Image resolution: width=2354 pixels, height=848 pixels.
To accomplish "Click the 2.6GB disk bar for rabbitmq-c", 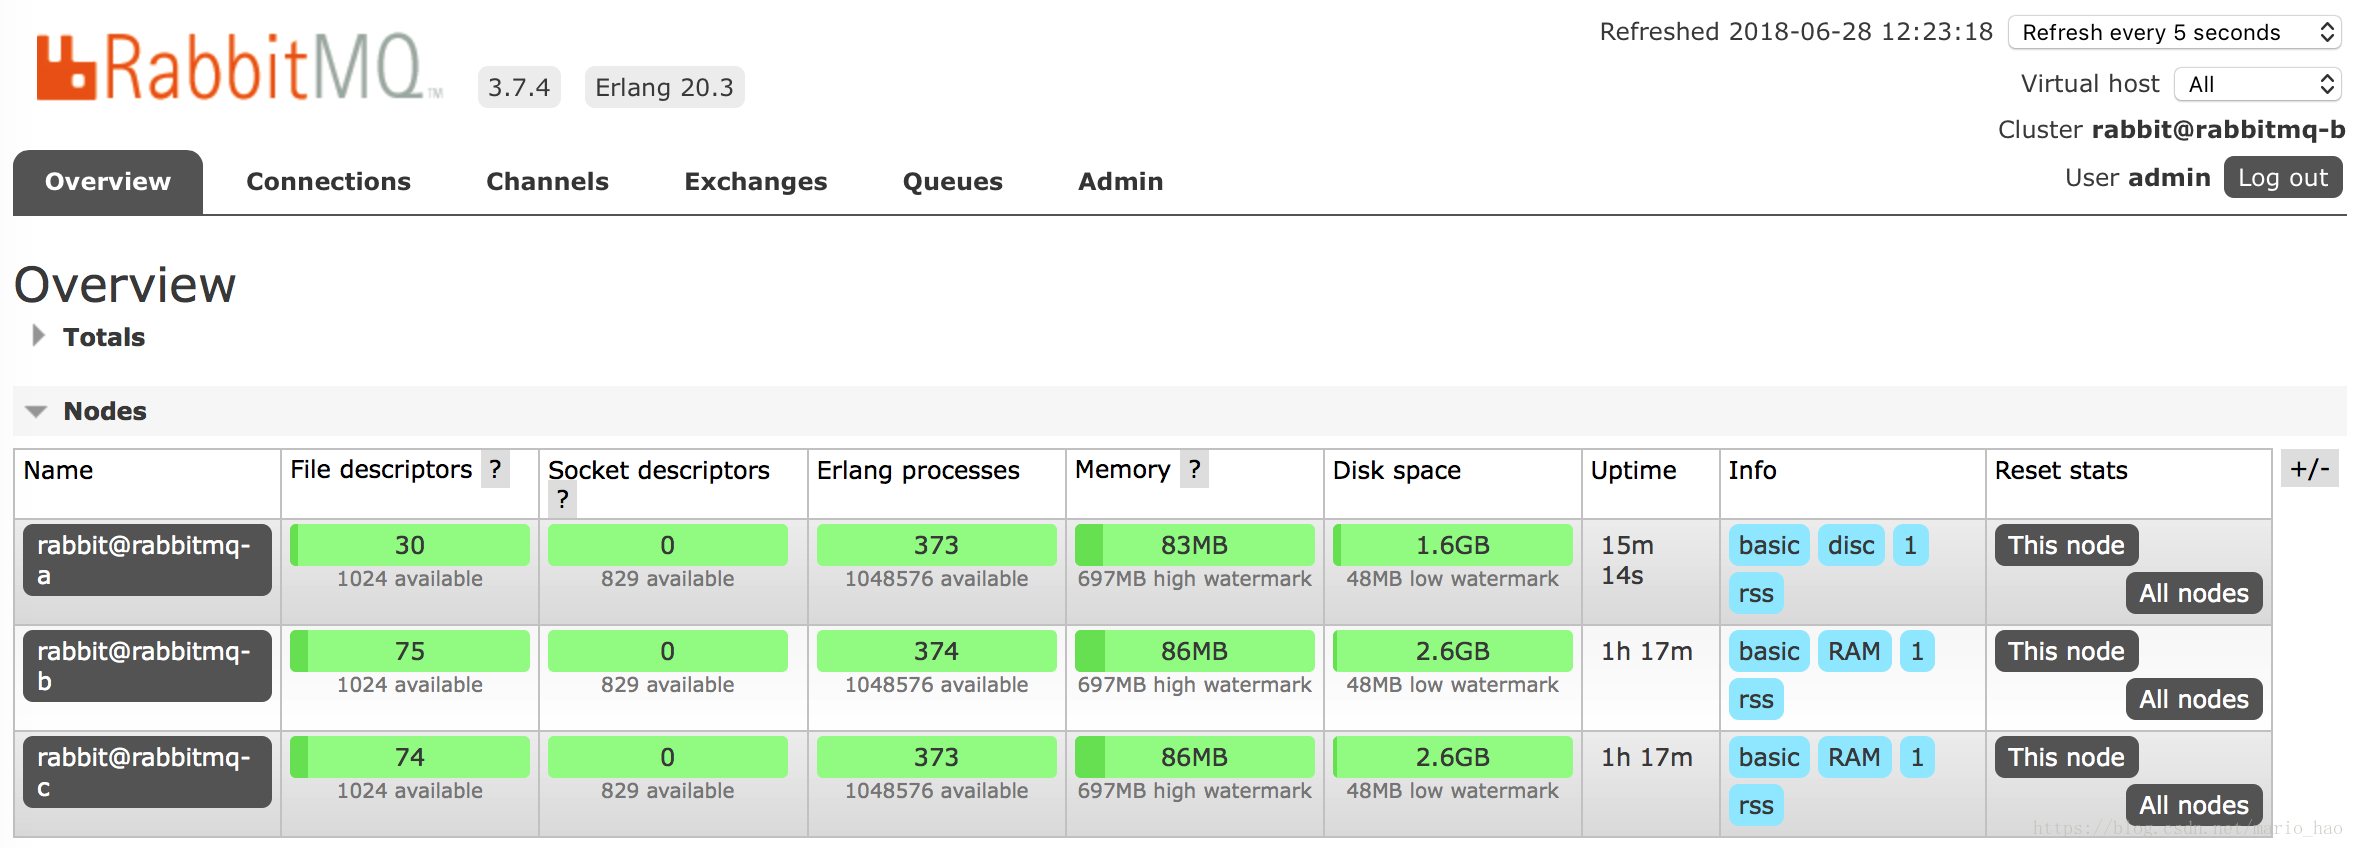I will click(1452, 757).
